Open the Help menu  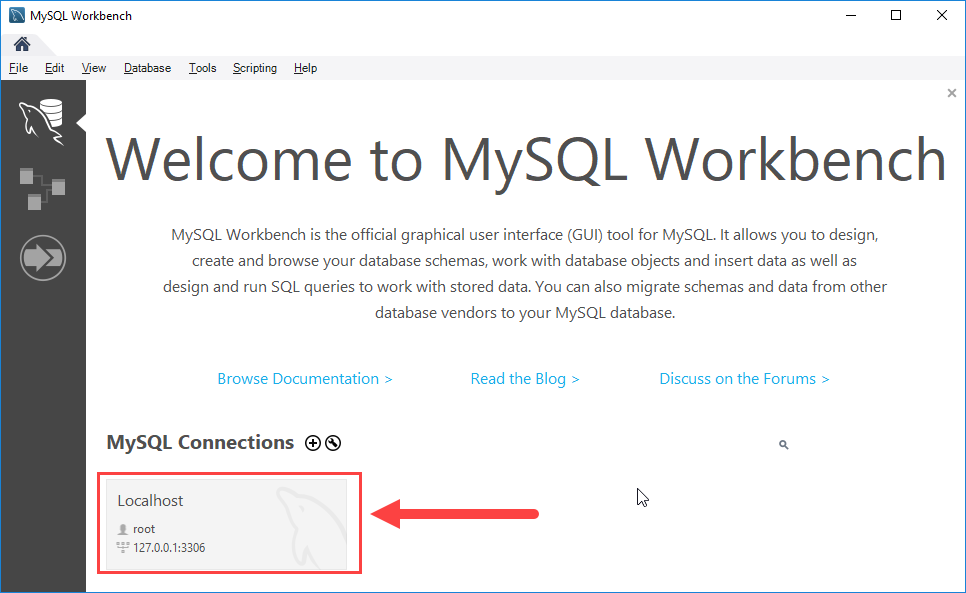305,67
